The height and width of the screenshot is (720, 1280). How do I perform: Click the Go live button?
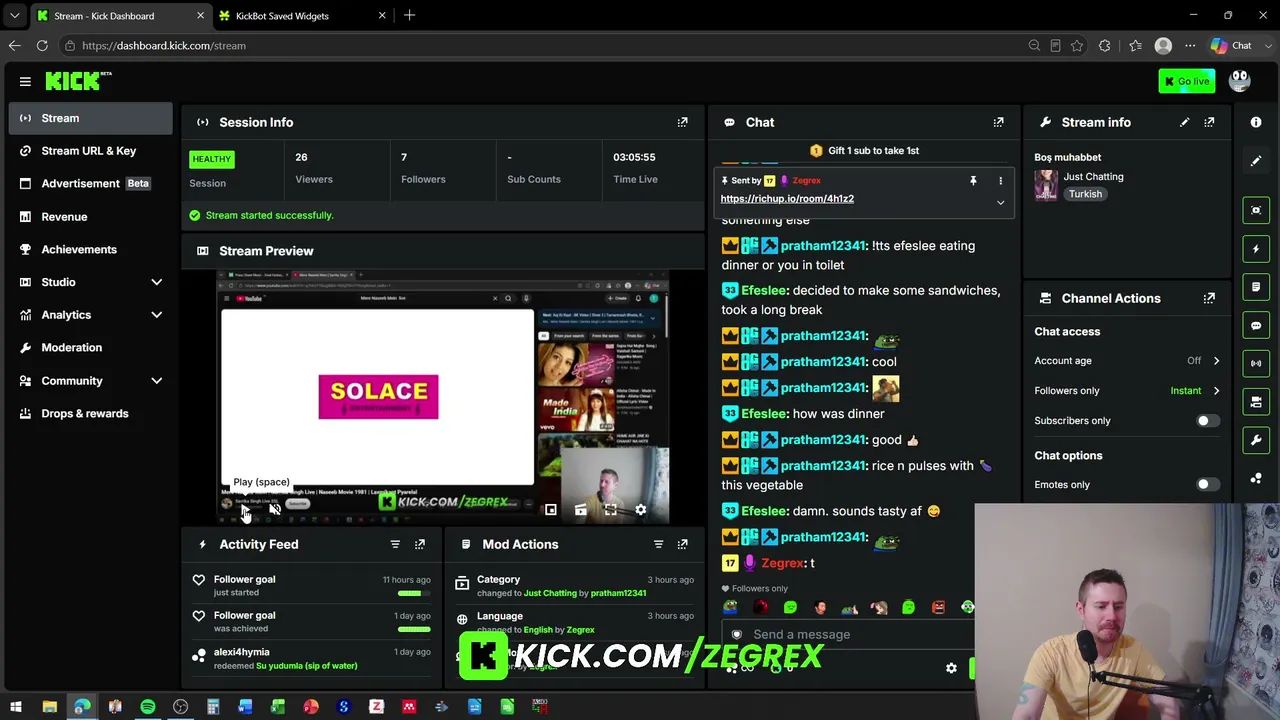click(x=1186, y=81)
